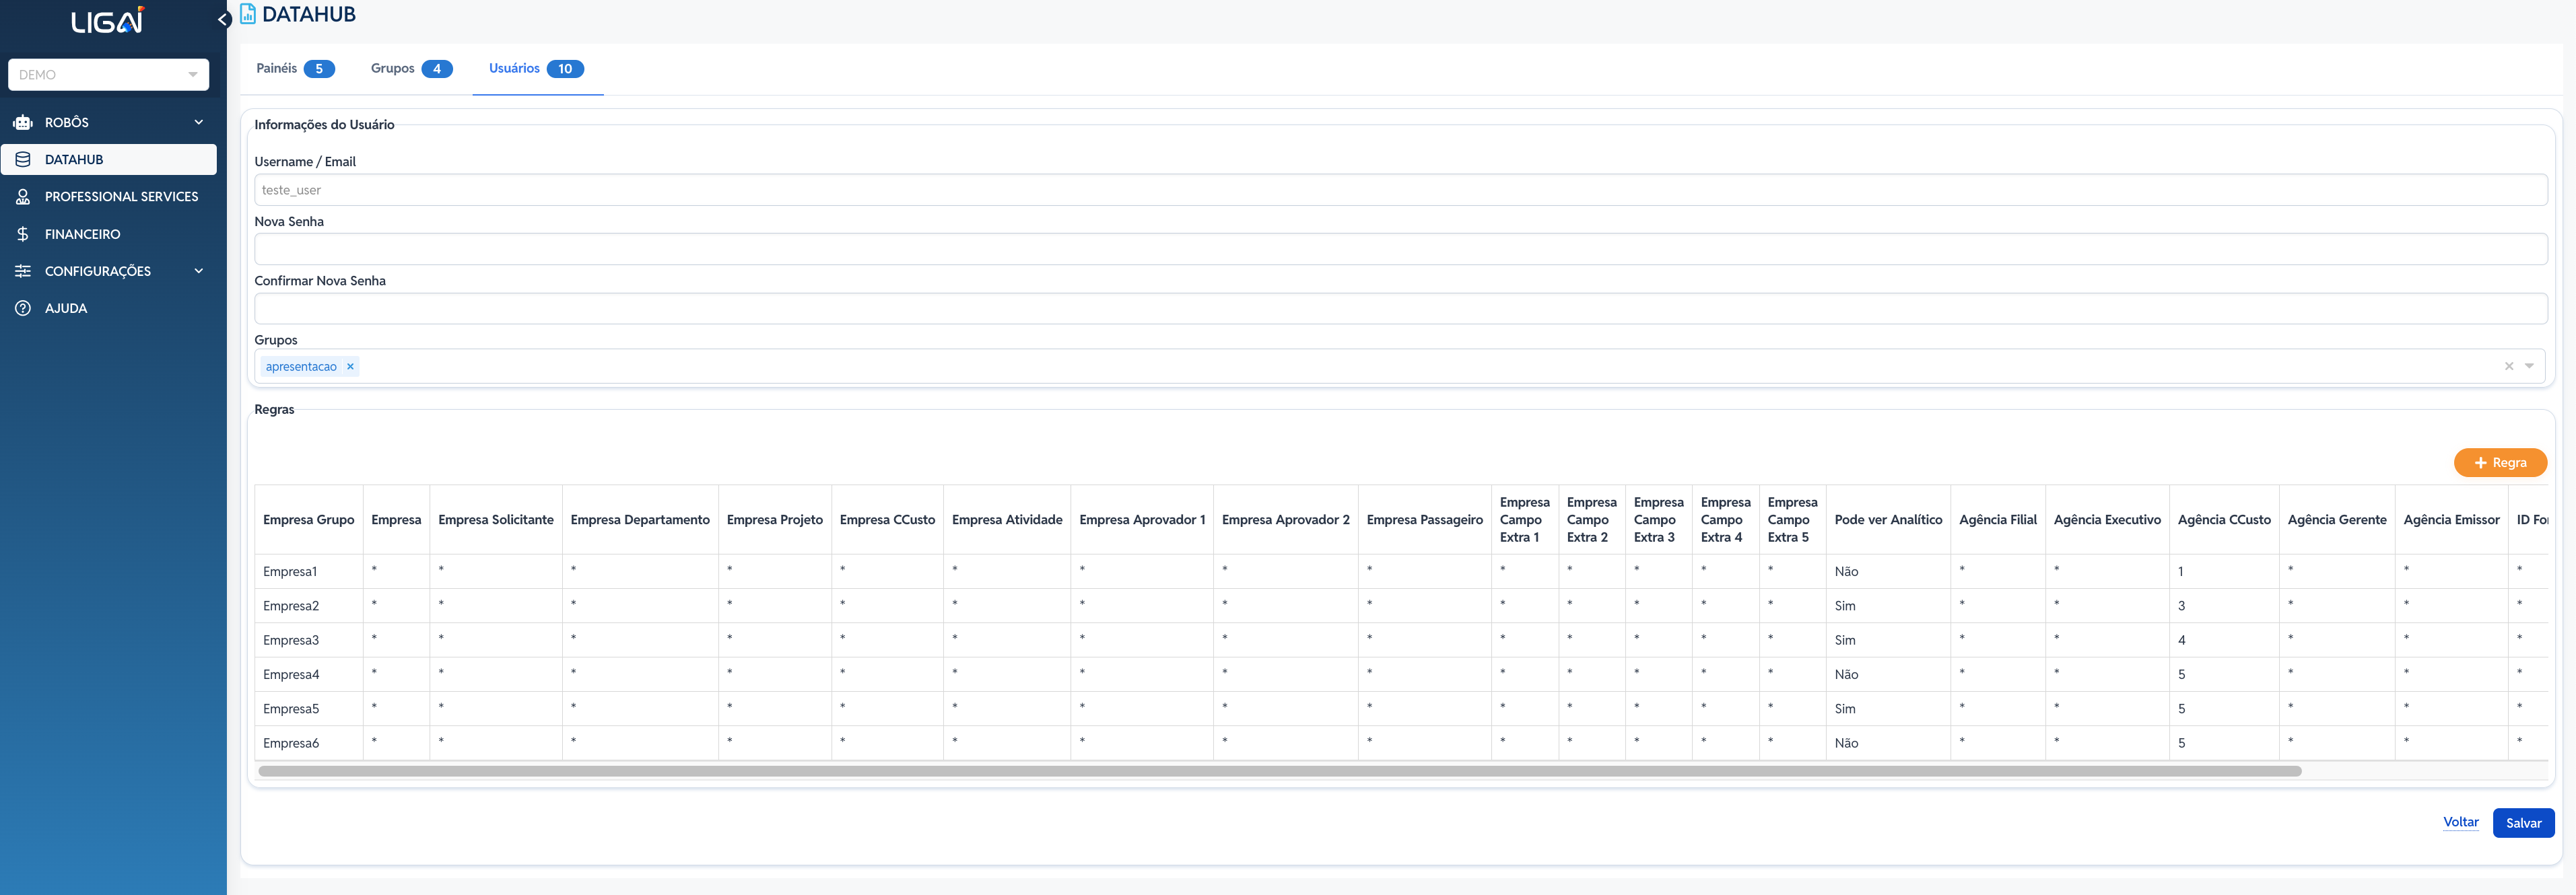Click the Datahub database icon in sidebar
The image size is (2576, 895).
point(23,159)
